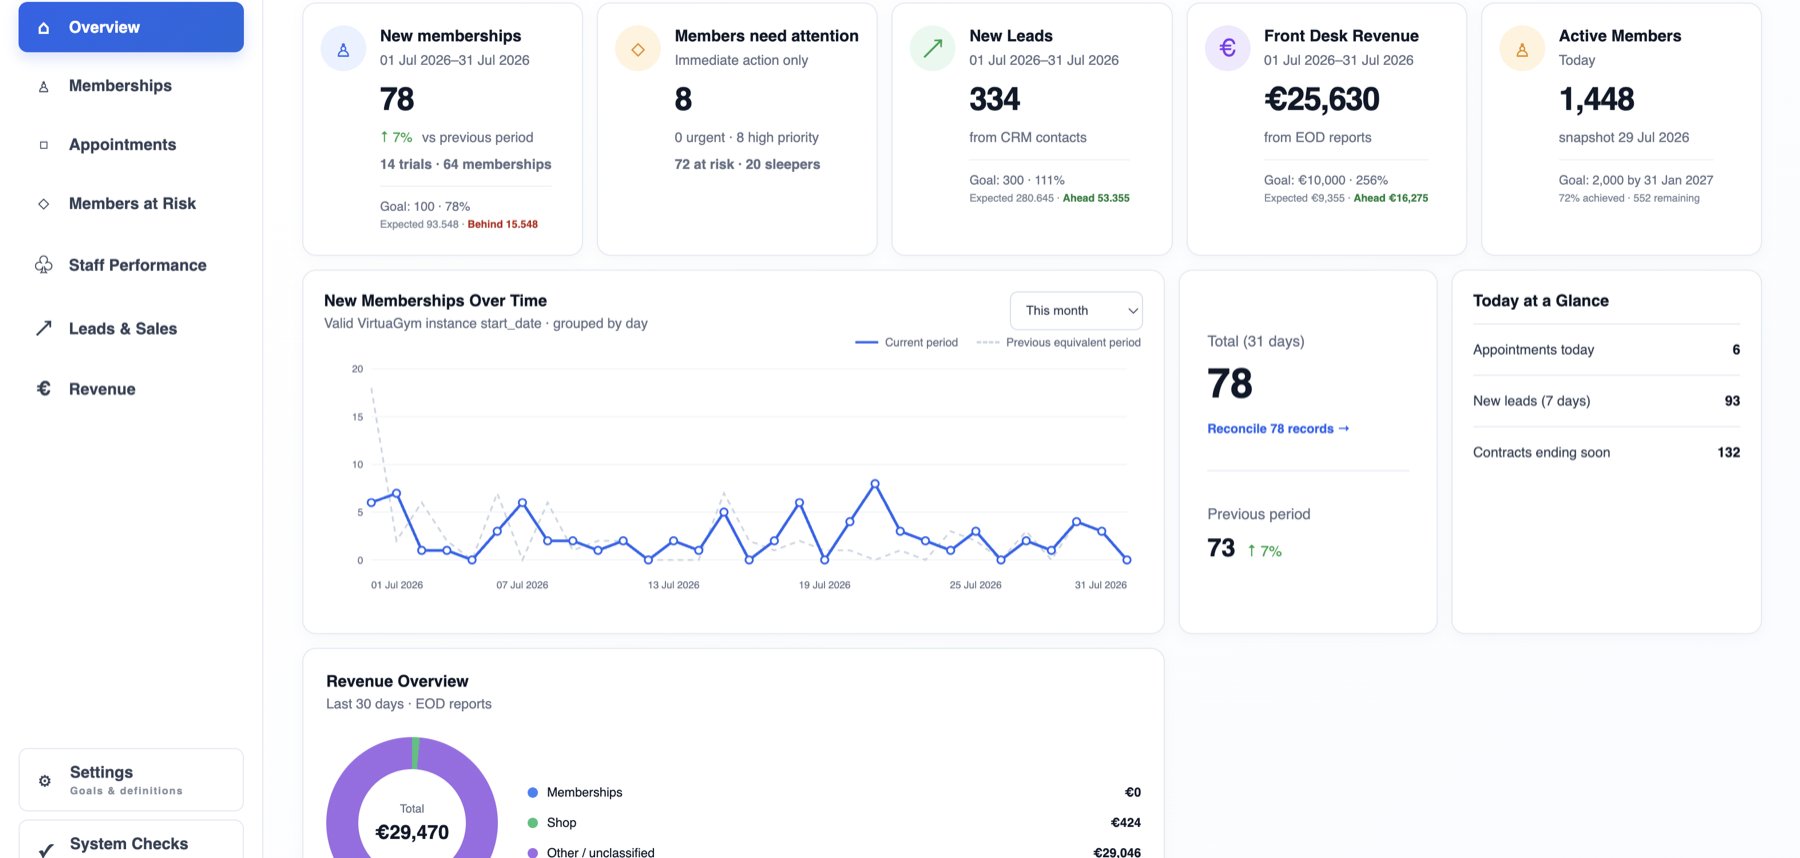Click the checkmark icon beside System Checks
This screenshot has height=858, width=1800.
(46, 849)
